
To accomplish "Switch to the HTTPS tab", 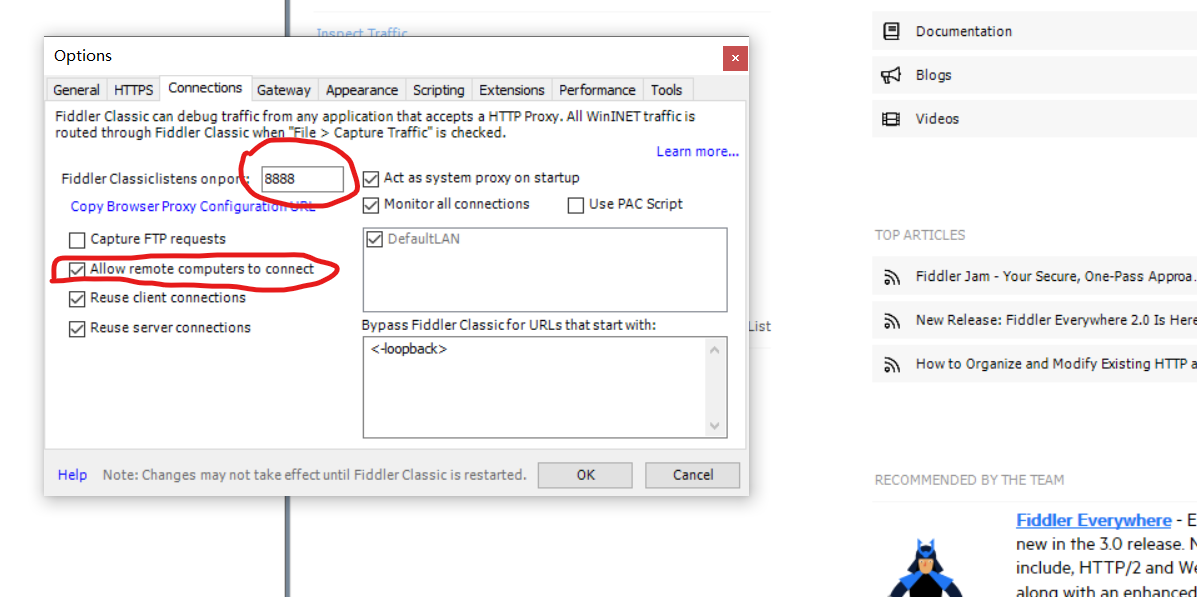I will 134,90.
